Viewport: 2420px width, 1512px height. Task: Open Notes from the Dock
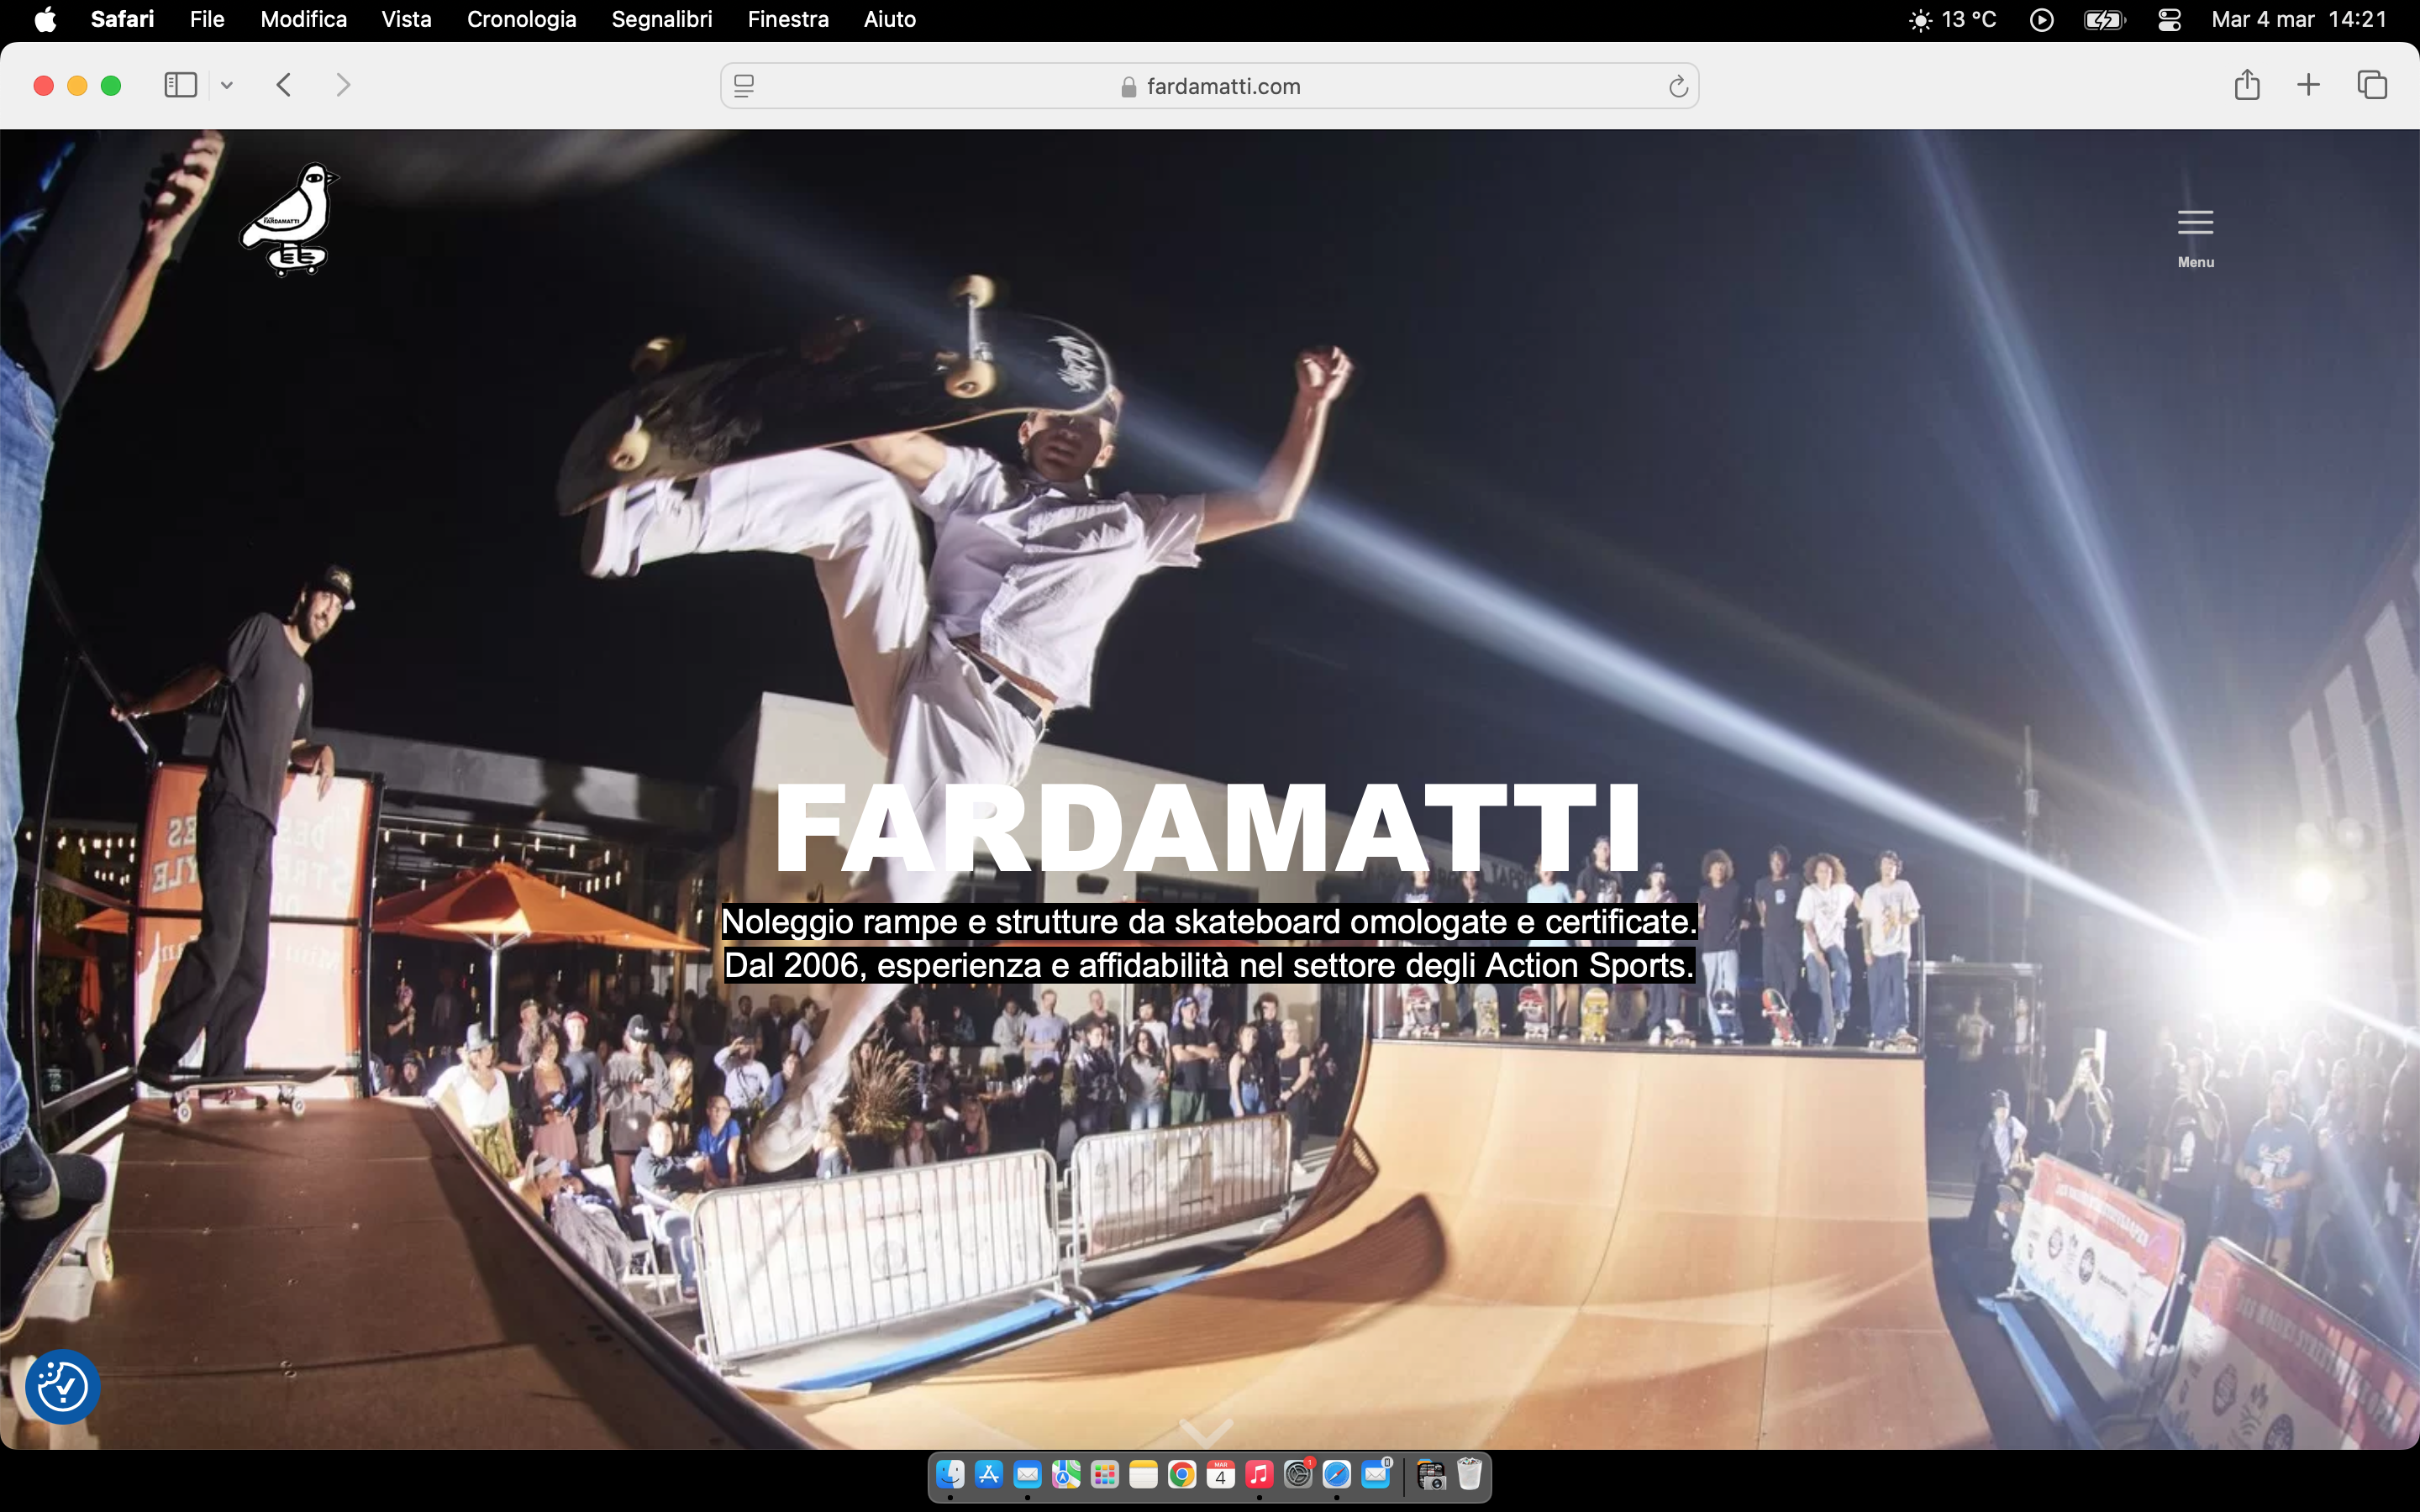1143,1474
